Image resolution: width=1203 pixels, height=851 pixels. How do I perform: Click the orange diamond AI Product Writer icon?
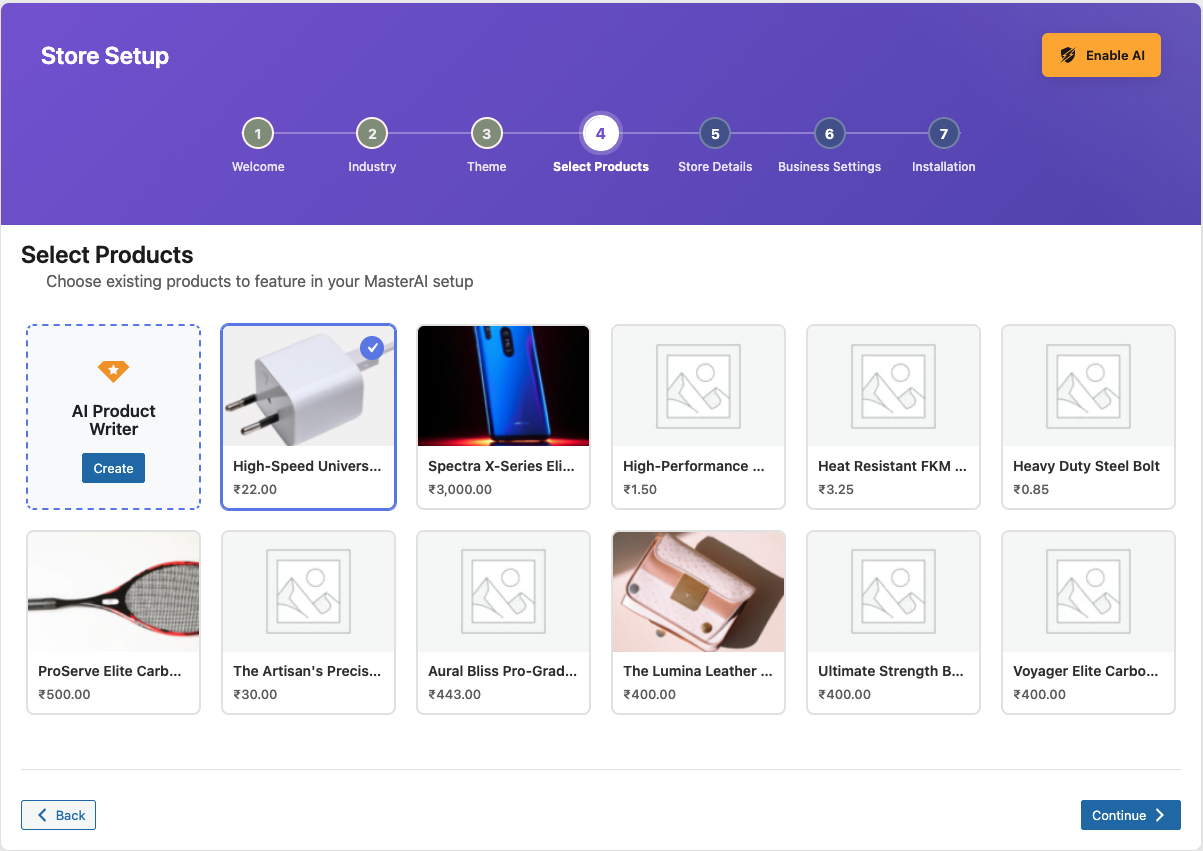coord(113,371)
